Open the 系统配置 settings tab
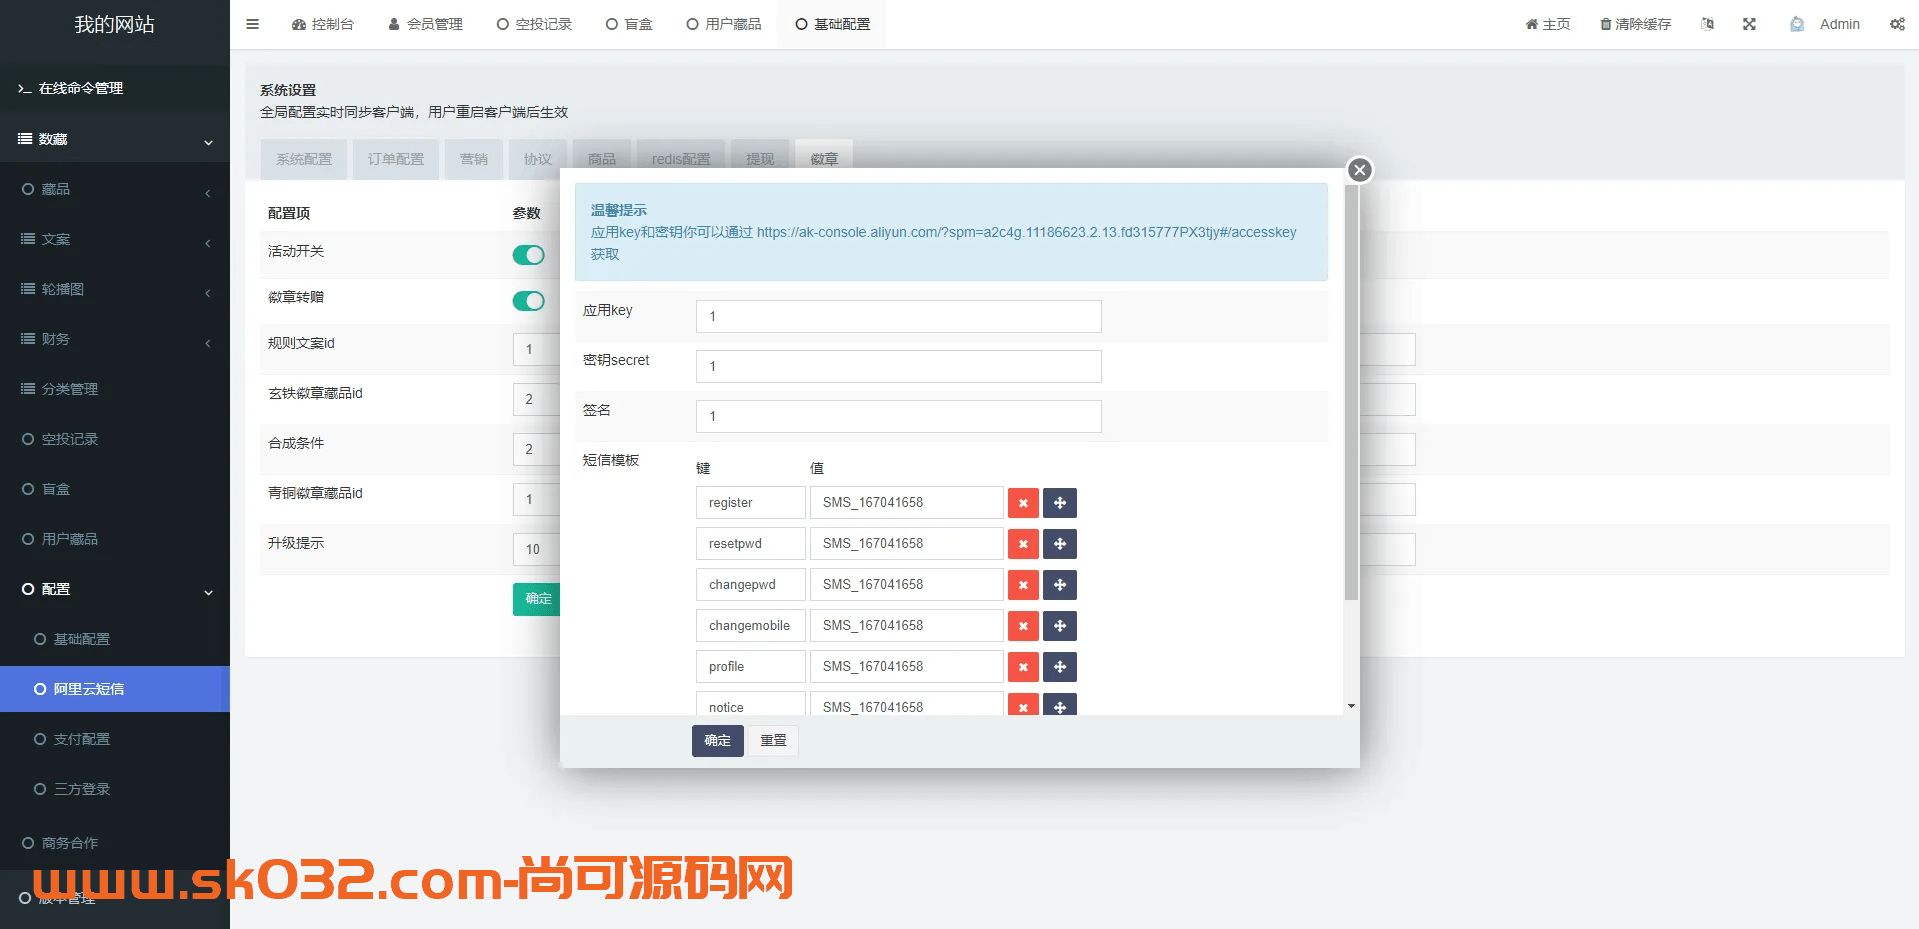Image resolution: width=1919 pixels, height=929 pixels. (304, 159)
